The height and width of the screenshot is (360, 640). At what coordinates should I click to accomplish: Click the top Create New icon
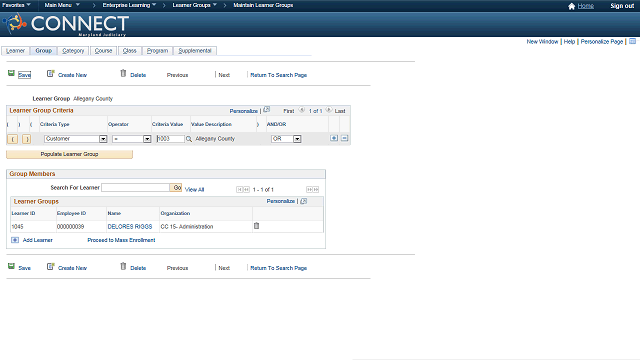point(51,73)
